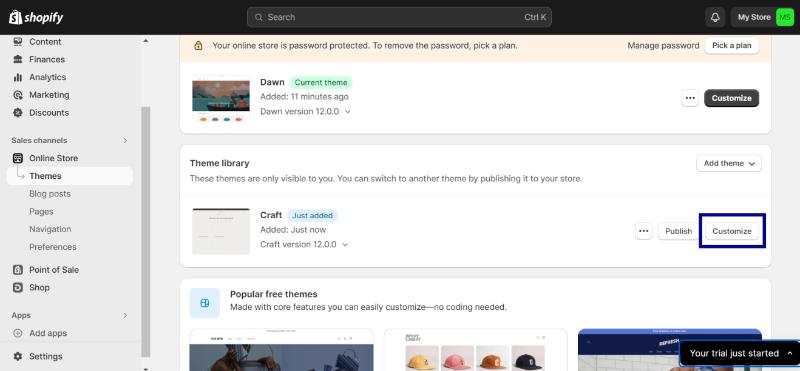Expand the Apps section chevron
The height and width of the screenshot is (371, 800).
(x=124, y=315)
